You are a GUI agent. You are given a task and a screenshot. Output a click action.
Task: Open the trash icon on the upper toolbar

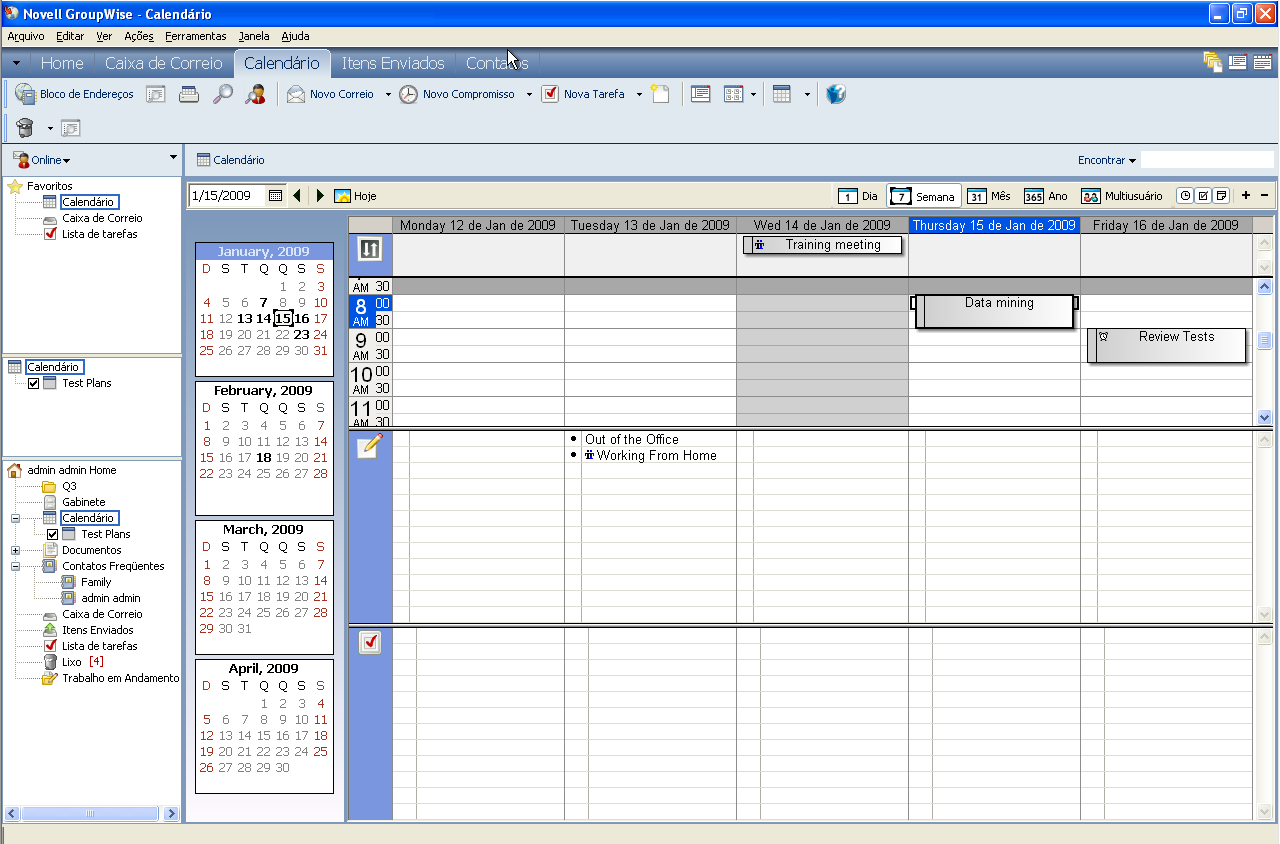click(25, 128)
